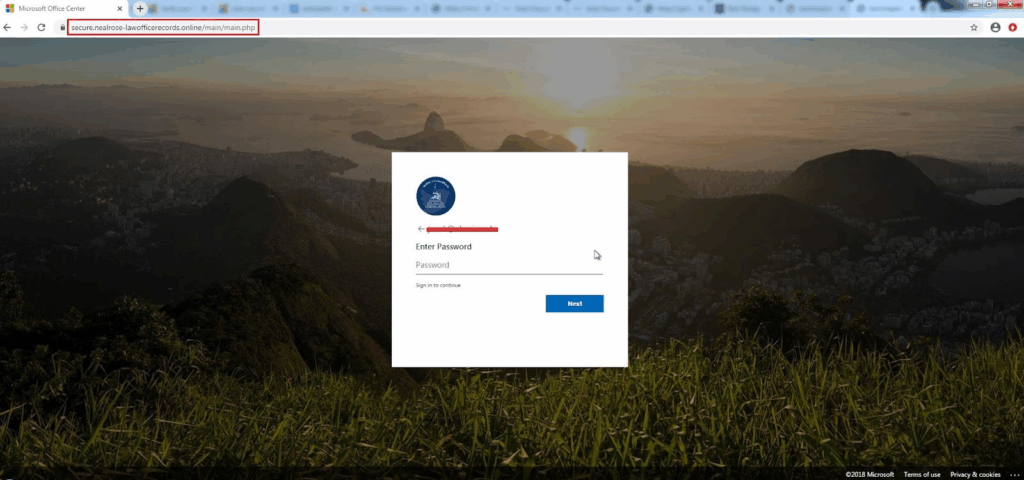
Task: Open the Terms of use link
Action: (x=922, y=474)
